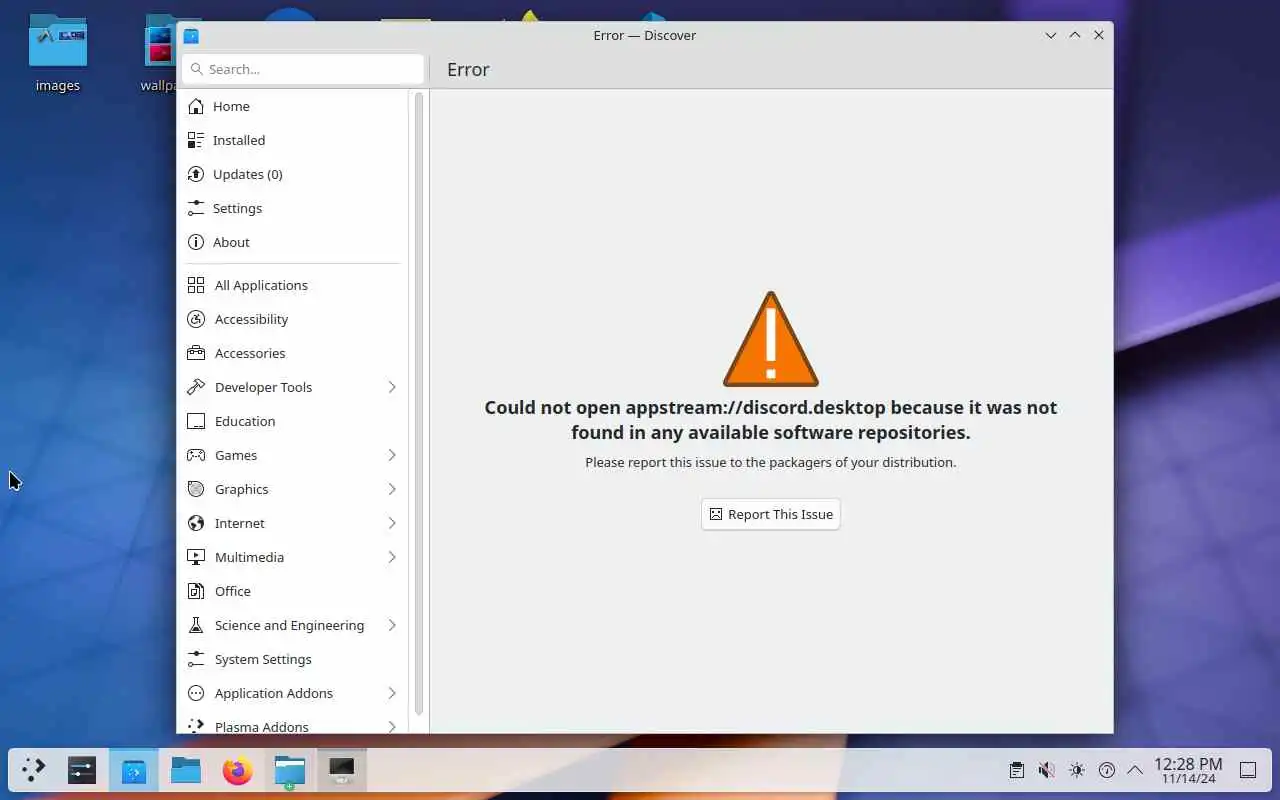Select the Accessories category label

[250, 353]
